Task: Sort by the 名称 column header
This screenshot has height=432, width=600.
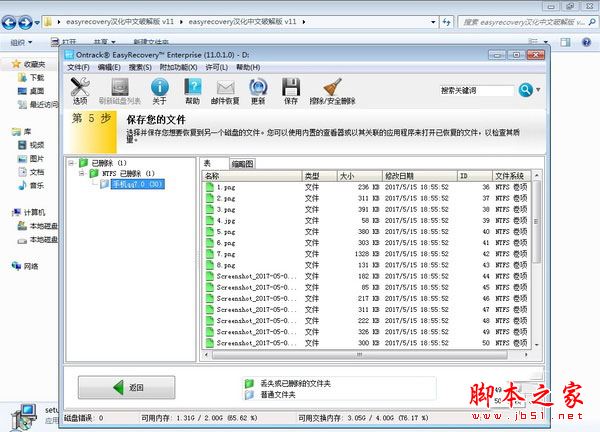Action: tap(252, 176)
